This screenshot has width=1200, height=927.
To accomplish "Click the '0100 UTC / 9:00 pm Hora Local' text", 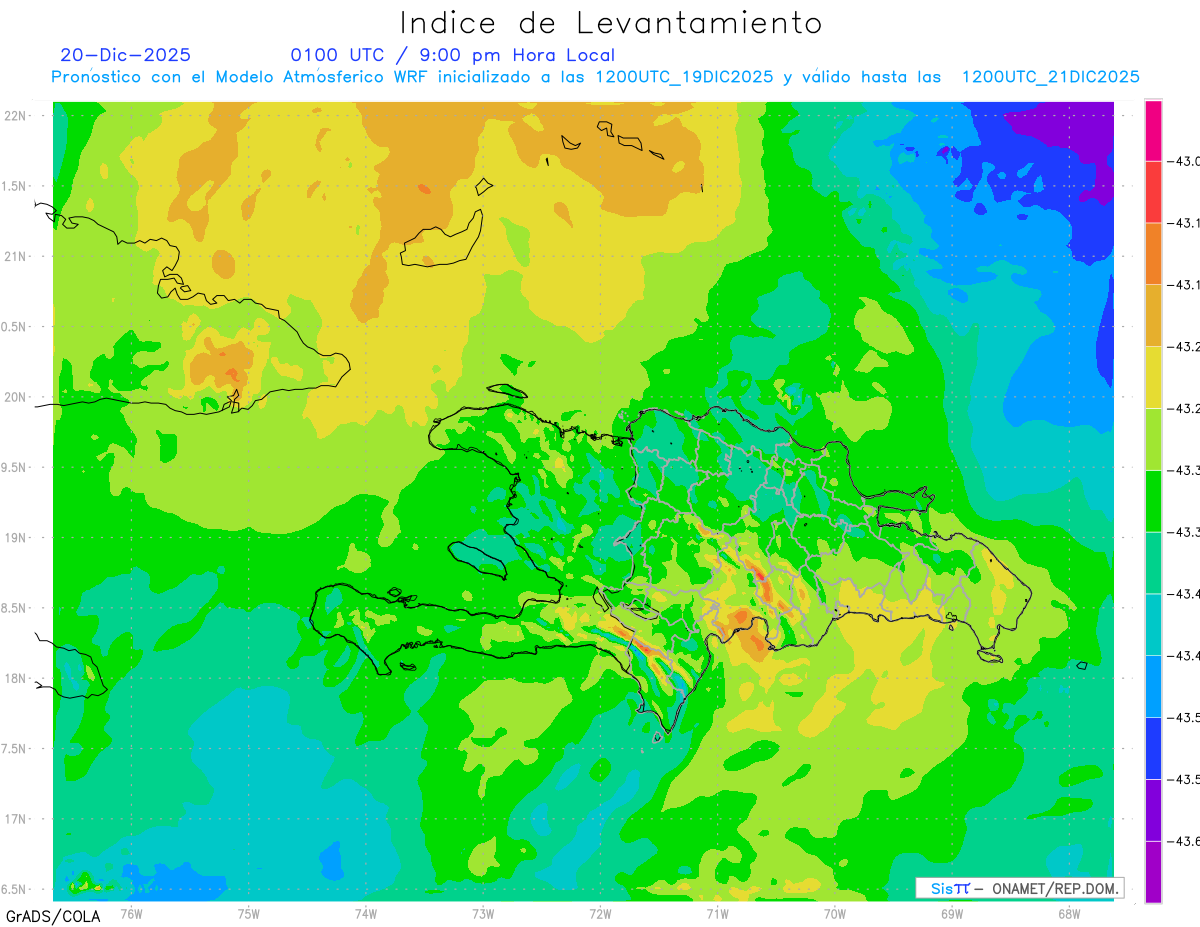I will tap(452, 56).
